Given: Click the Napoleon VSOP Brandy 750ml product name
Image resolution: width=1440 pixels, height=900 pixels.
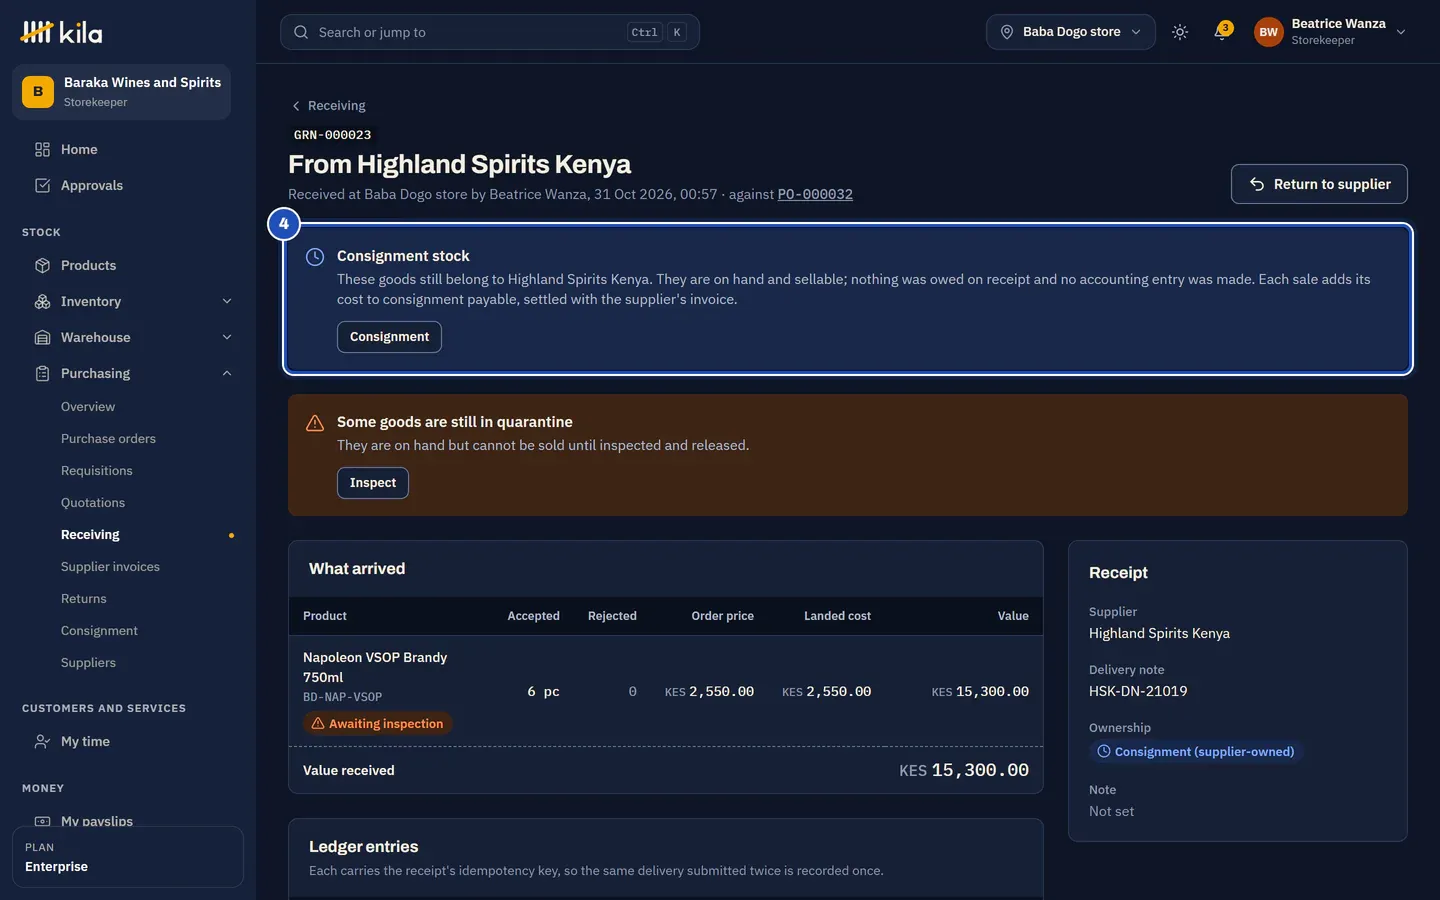Looking at the screenshot, I should coord(375,667).
